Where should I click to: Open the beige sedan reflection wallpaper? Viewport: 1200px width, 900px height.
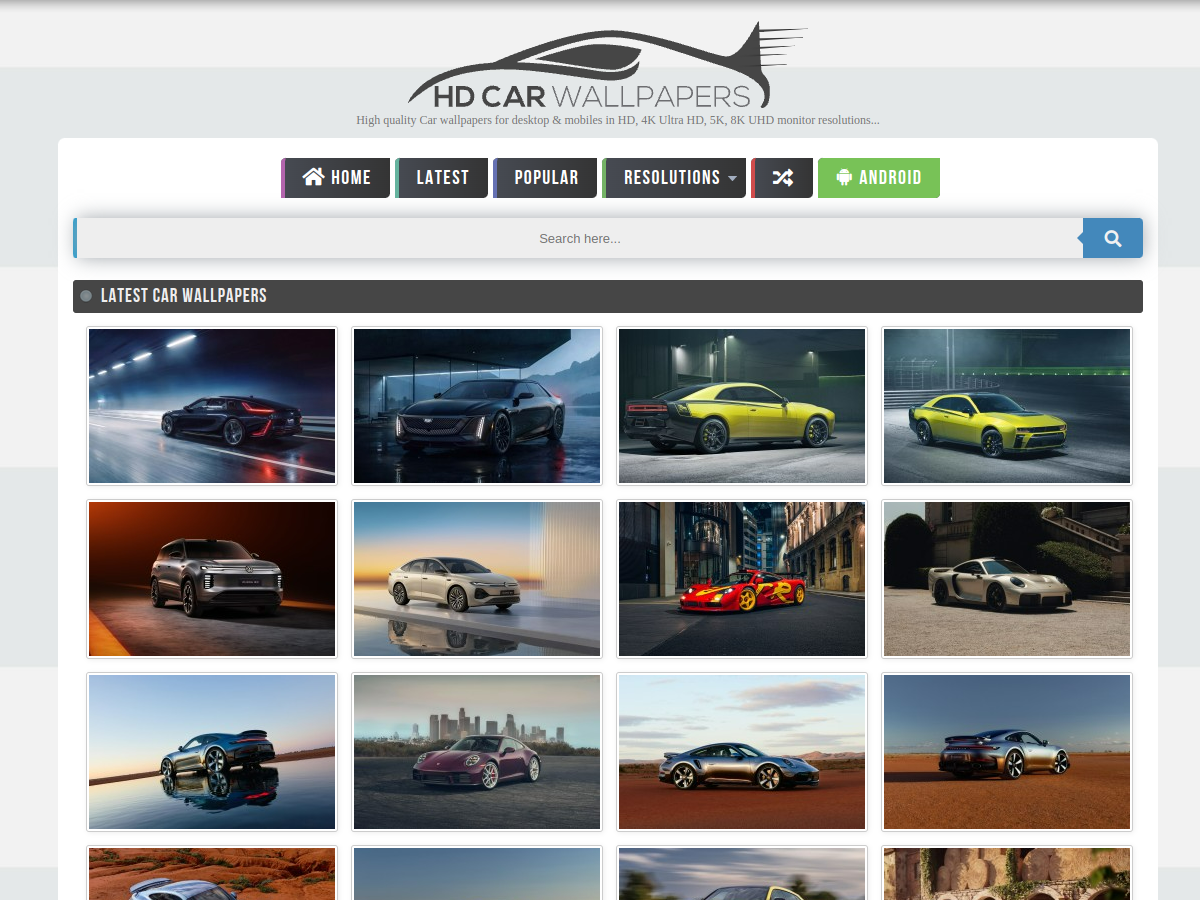point(477,579)
